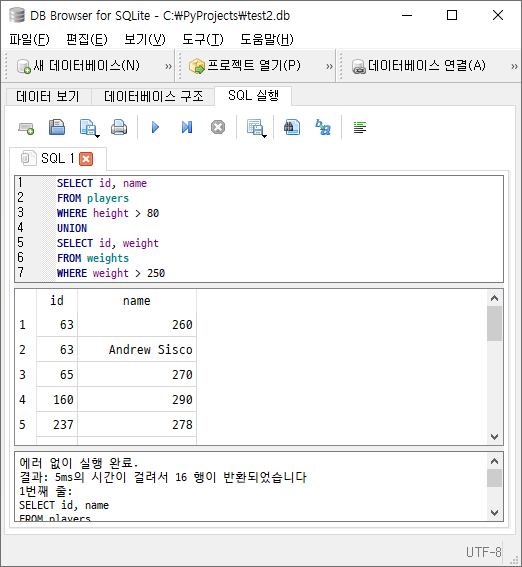Open the 도구(T) menu

tap(202, 39)
